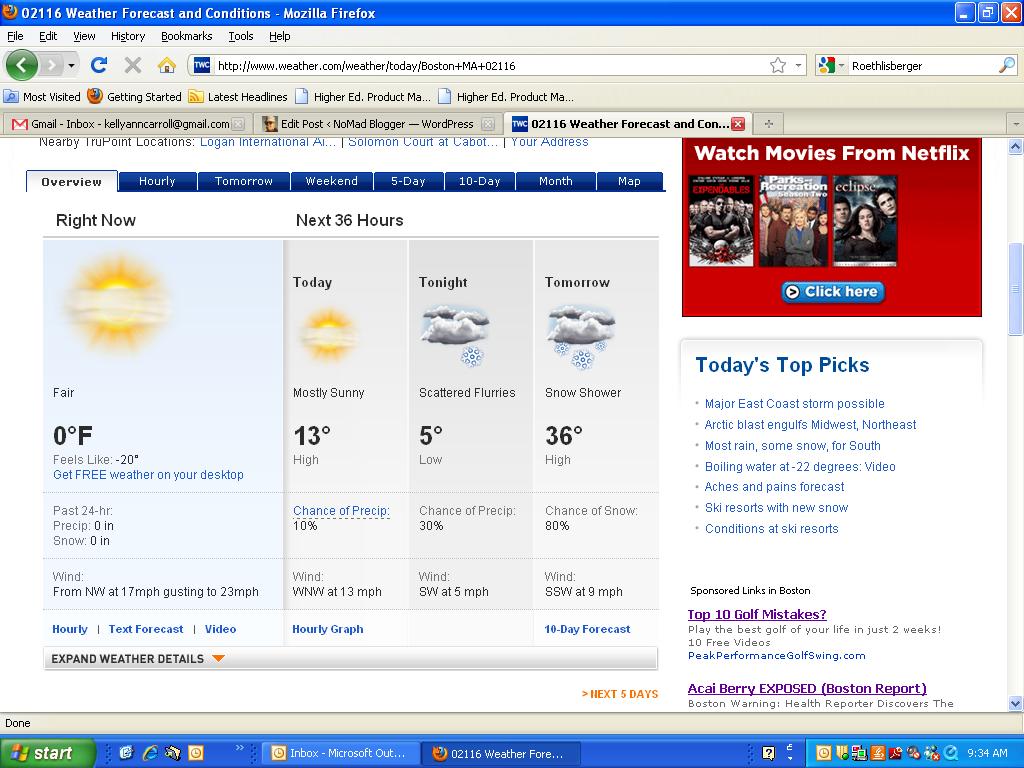The image size is (1024, 768).
Task: Reload the page with the refresh icon
Action: click(98, 65)
